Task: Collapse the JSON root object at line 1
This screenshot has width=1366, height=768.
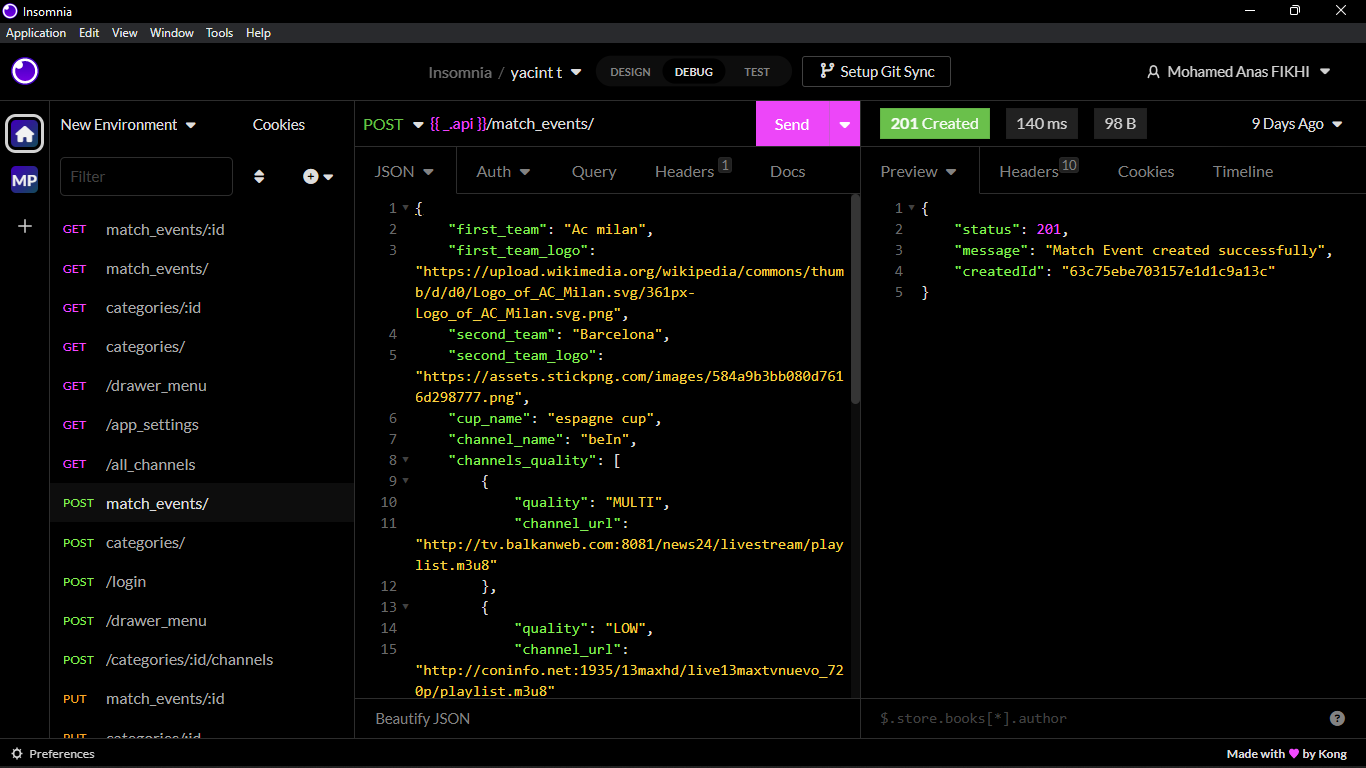Action: tap(405, 208)
